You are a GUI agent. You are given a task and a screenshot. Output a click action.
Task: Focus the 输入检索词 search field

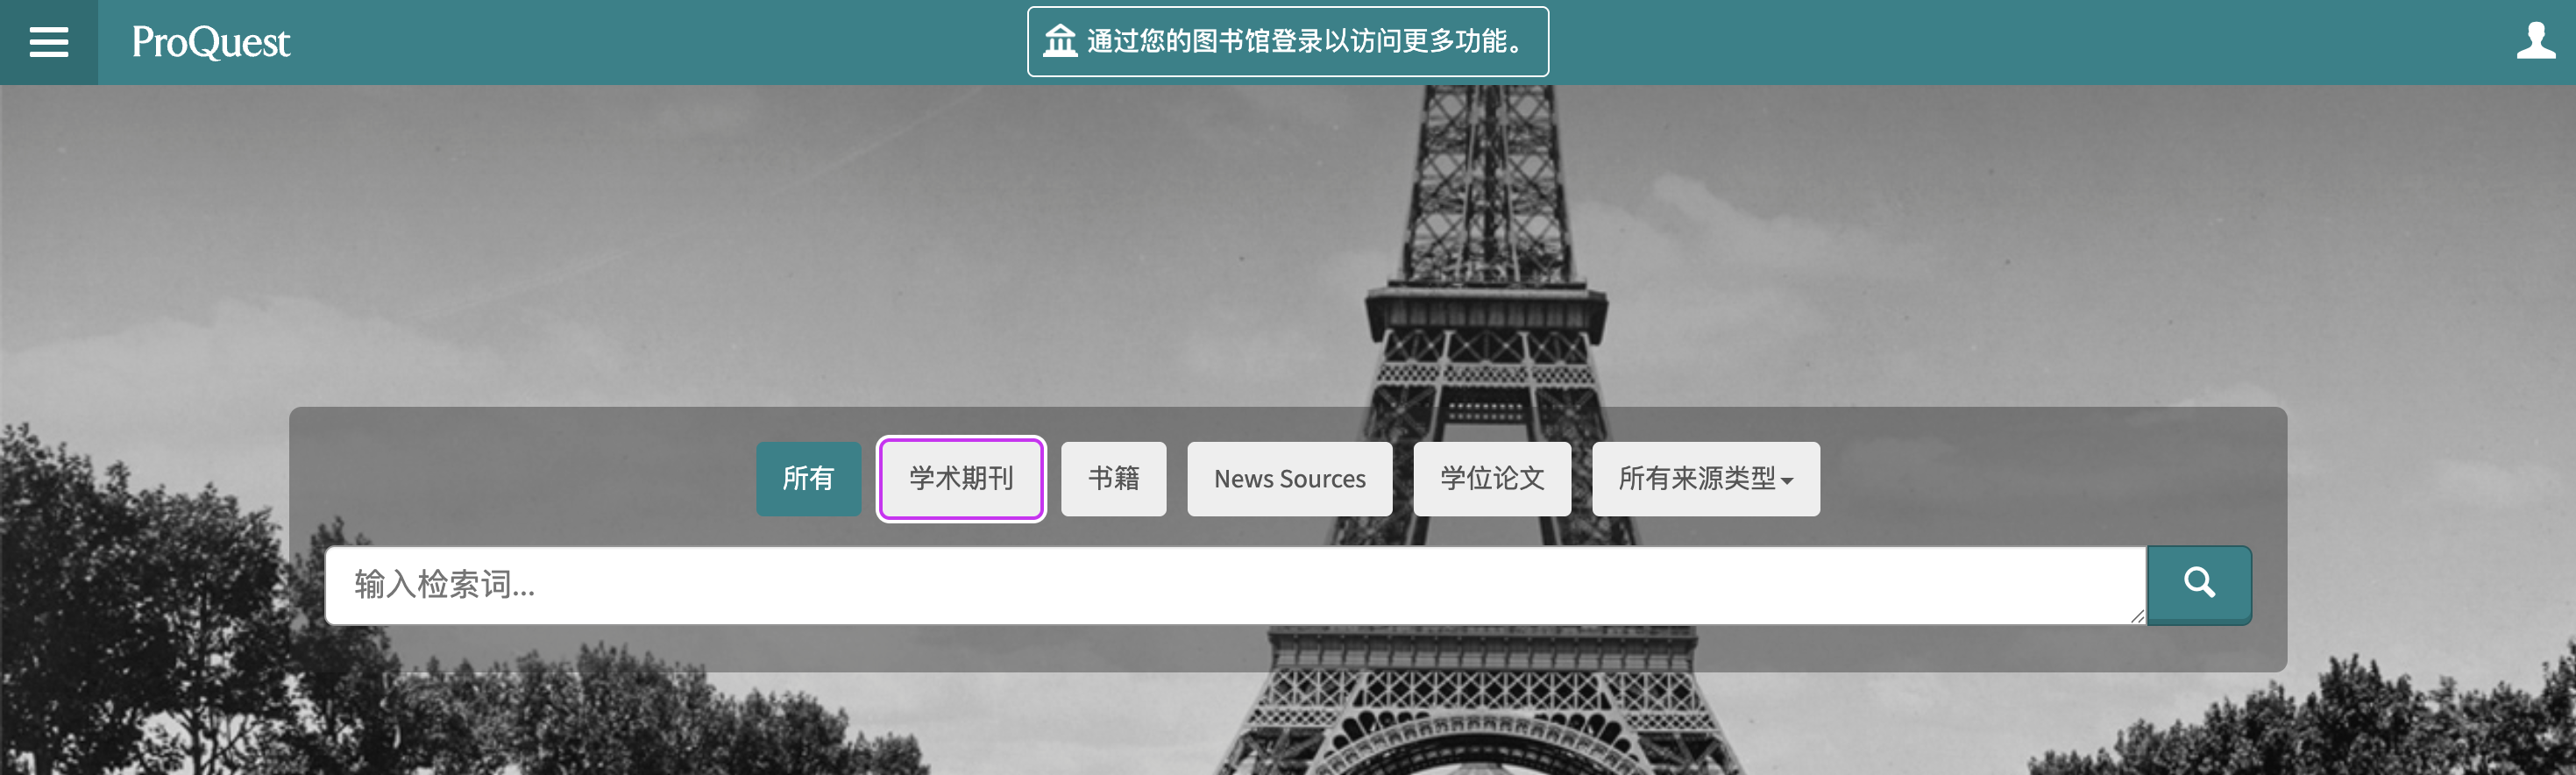1200,585
